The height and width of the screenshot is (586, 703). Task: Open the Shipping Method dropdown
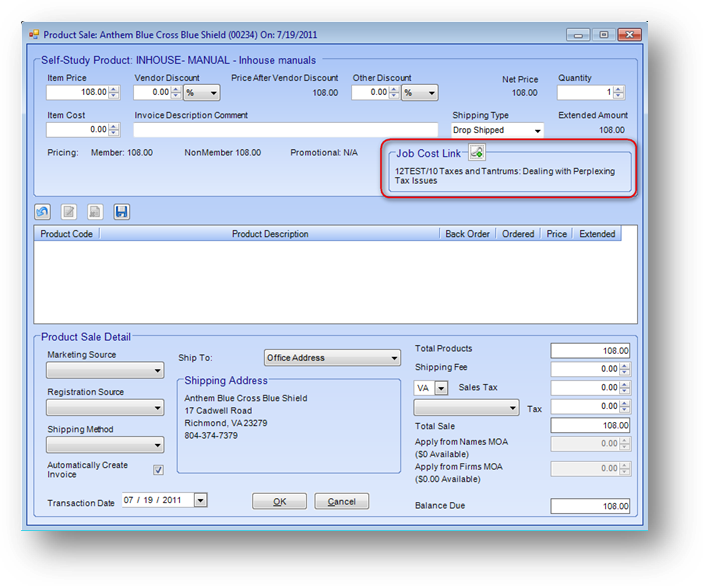[x=105, y=445]
